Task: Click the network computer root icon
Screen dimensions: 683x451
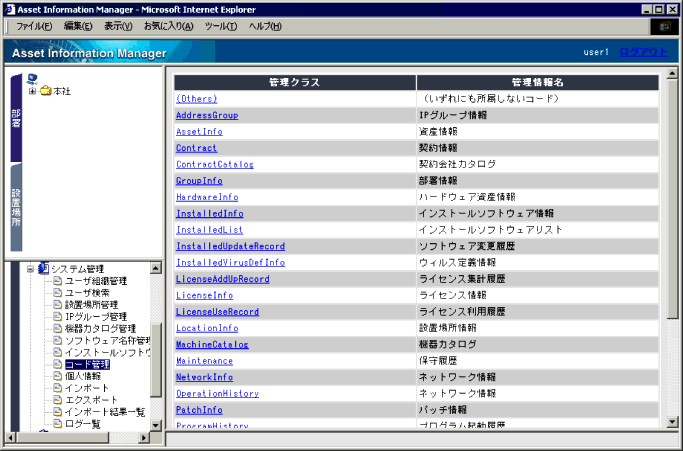Action: (32, 79)
